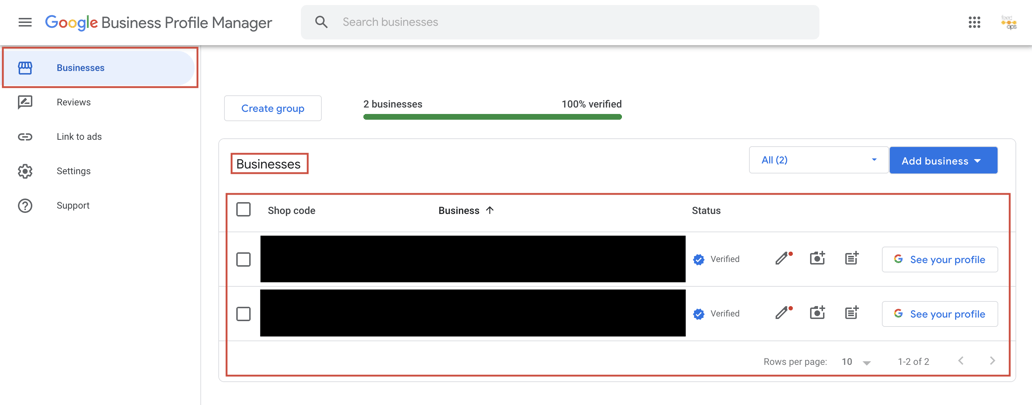Viewport: 1032px width, 405px height.
Task: Click the 100% verified text
Action: click(592, 104)
